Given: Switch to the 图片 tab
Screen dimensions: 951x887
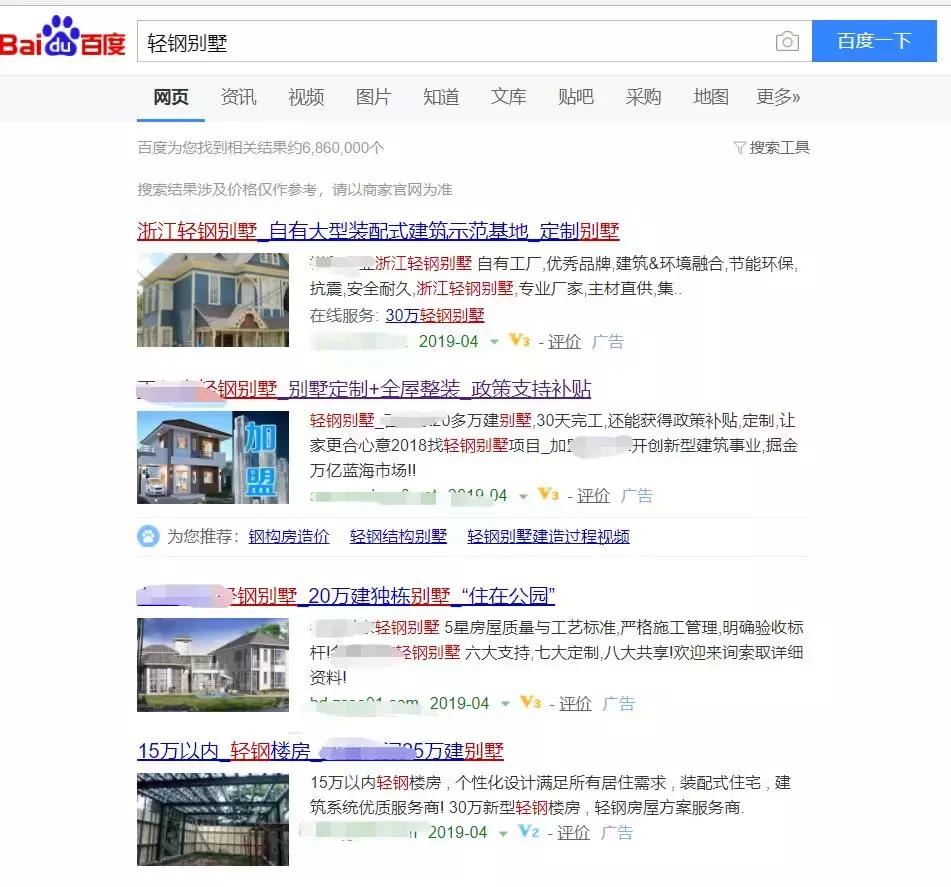Looking at the screenshot, I should pos(372,97).
